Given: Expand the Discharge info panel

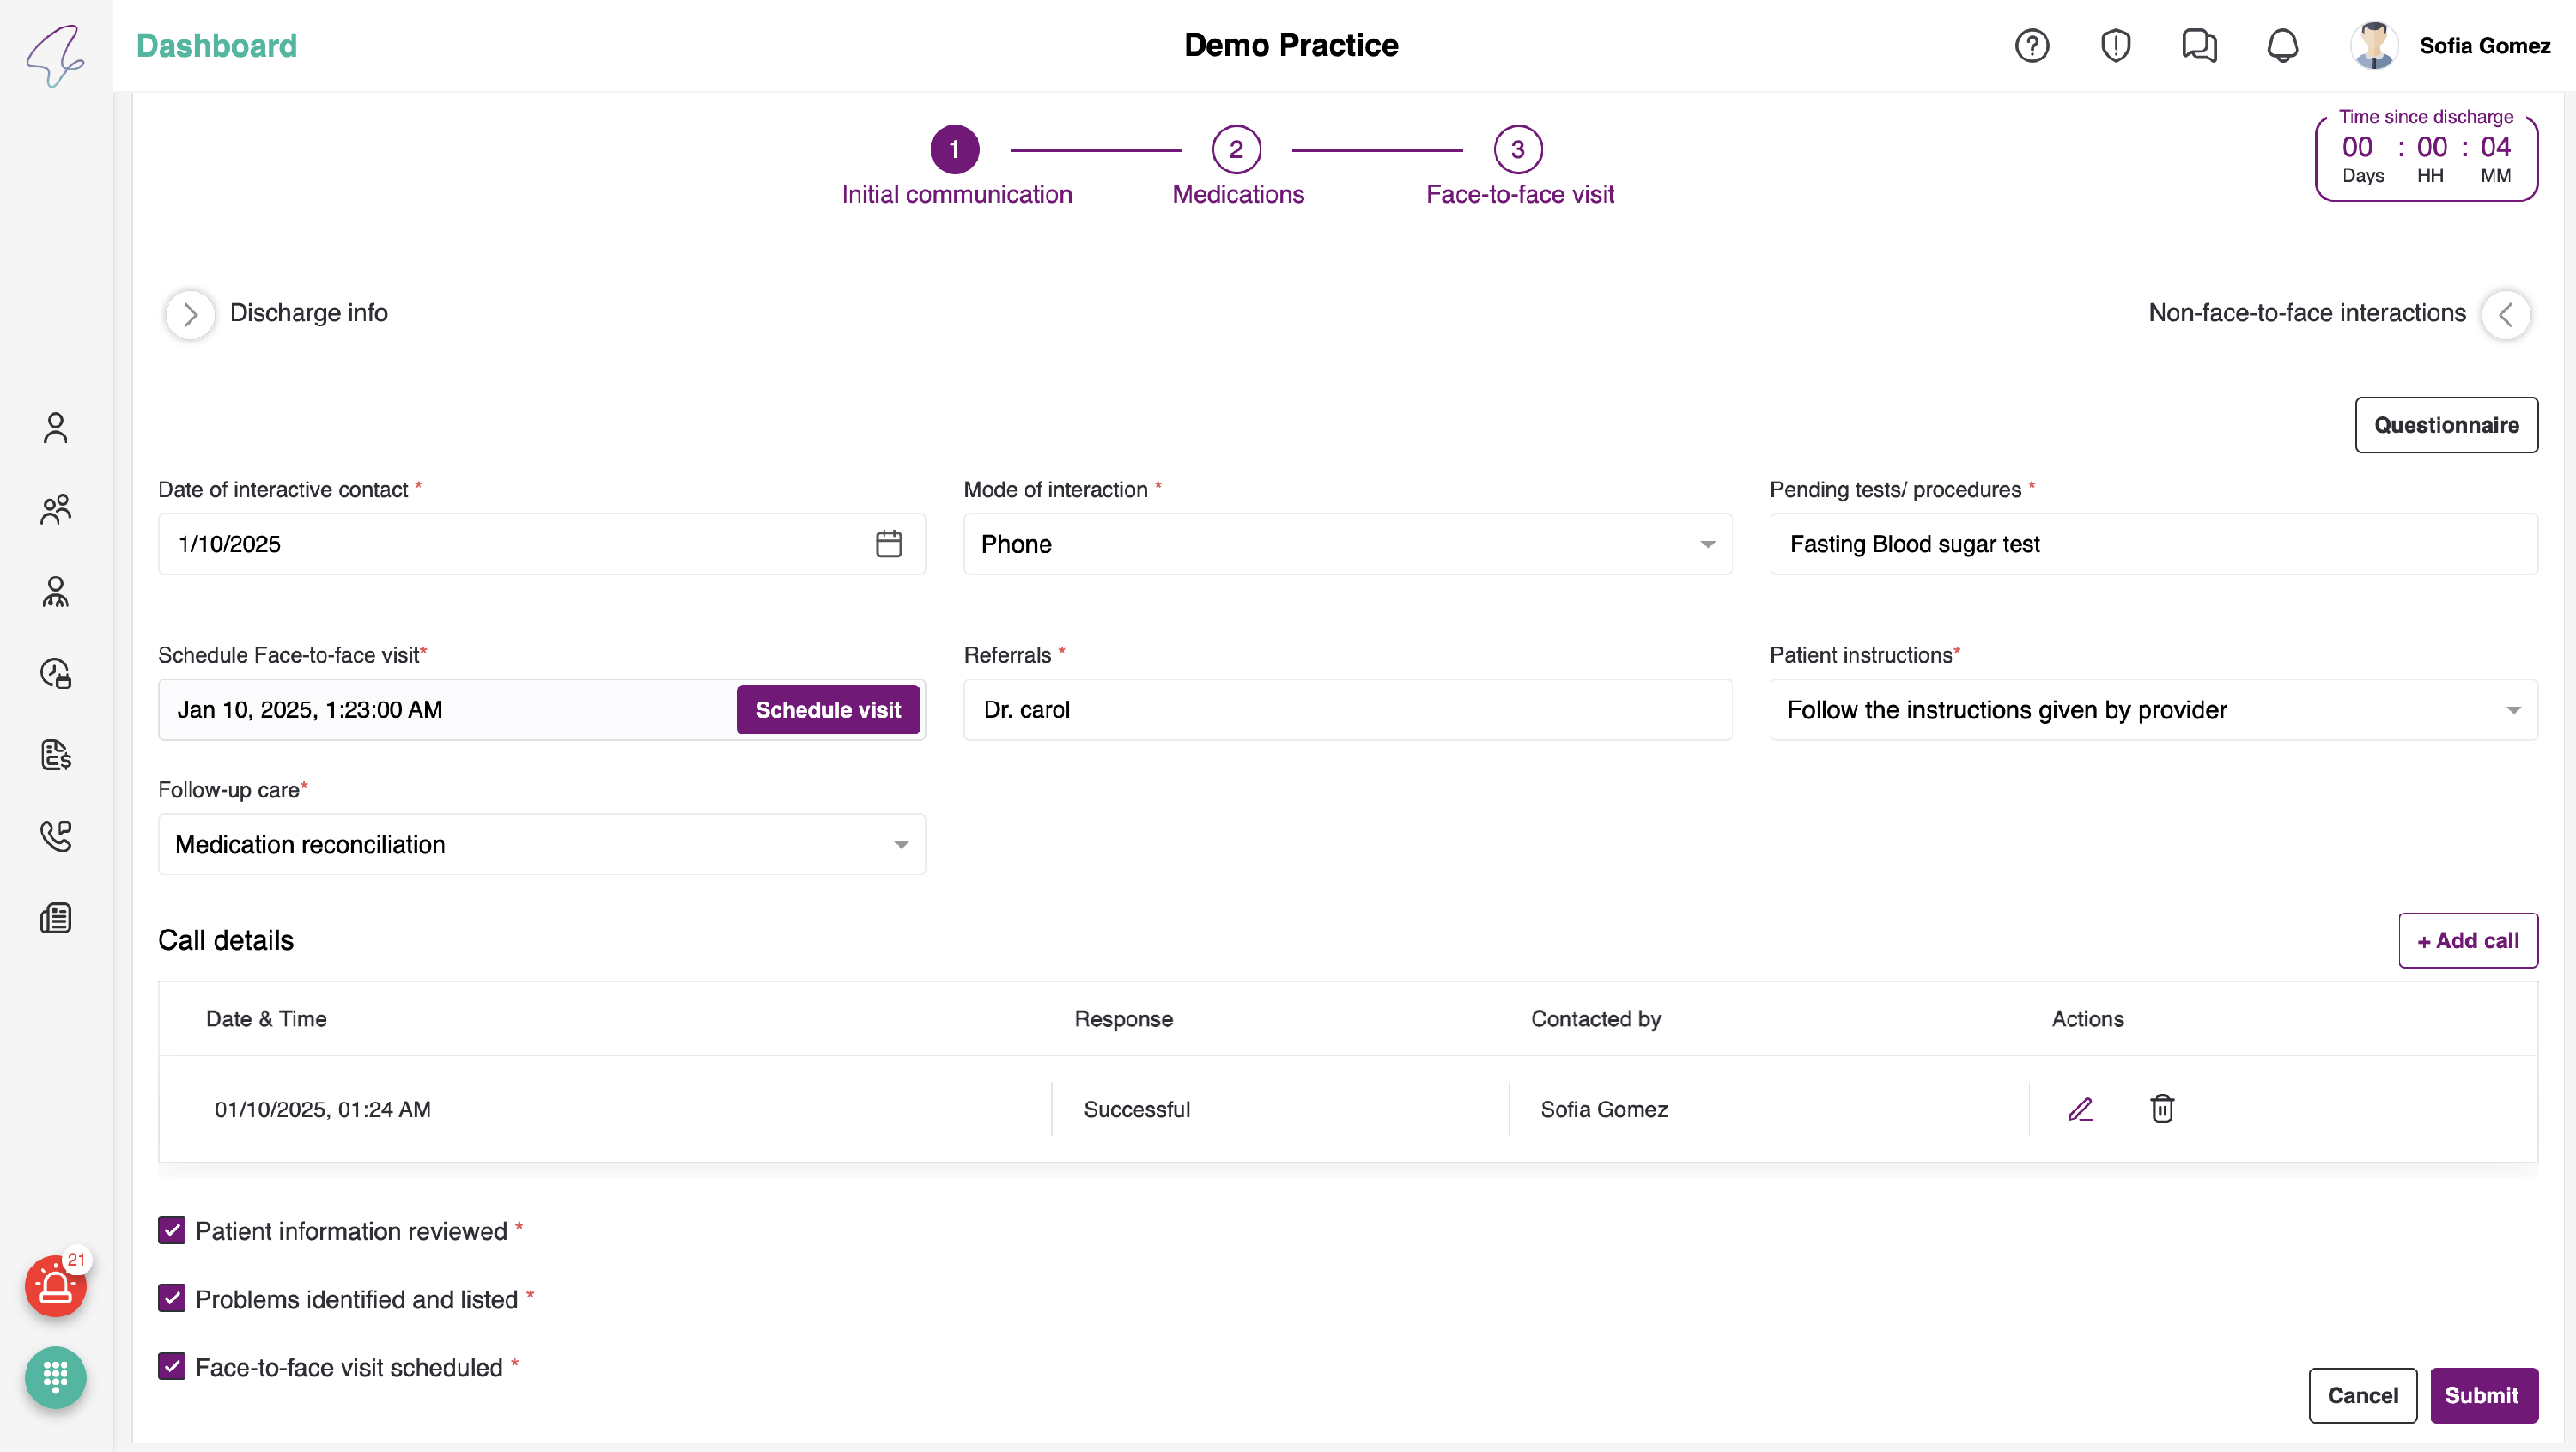Looking at the screenshot, I should [190, 314].
